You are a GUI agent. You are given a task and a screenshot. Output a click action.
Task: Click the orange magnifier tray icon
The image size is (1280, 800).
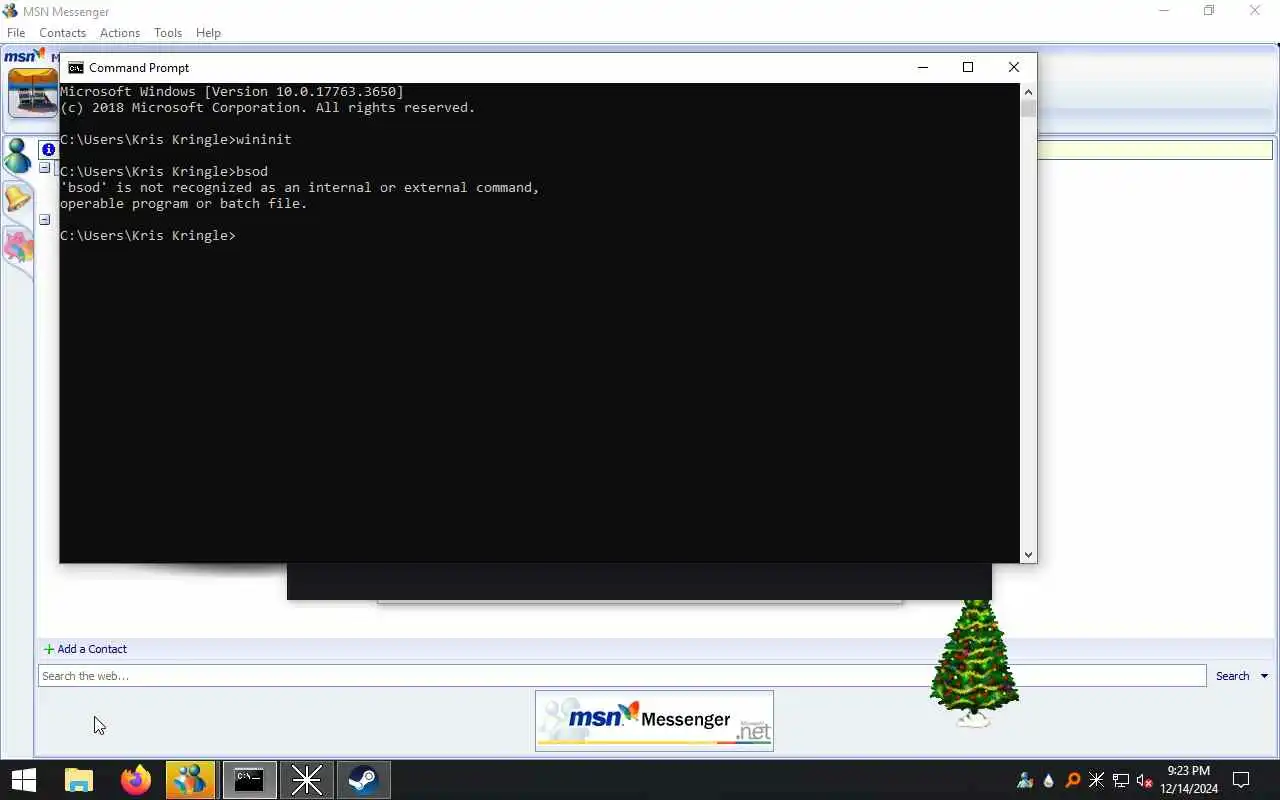pos(1073,780)
